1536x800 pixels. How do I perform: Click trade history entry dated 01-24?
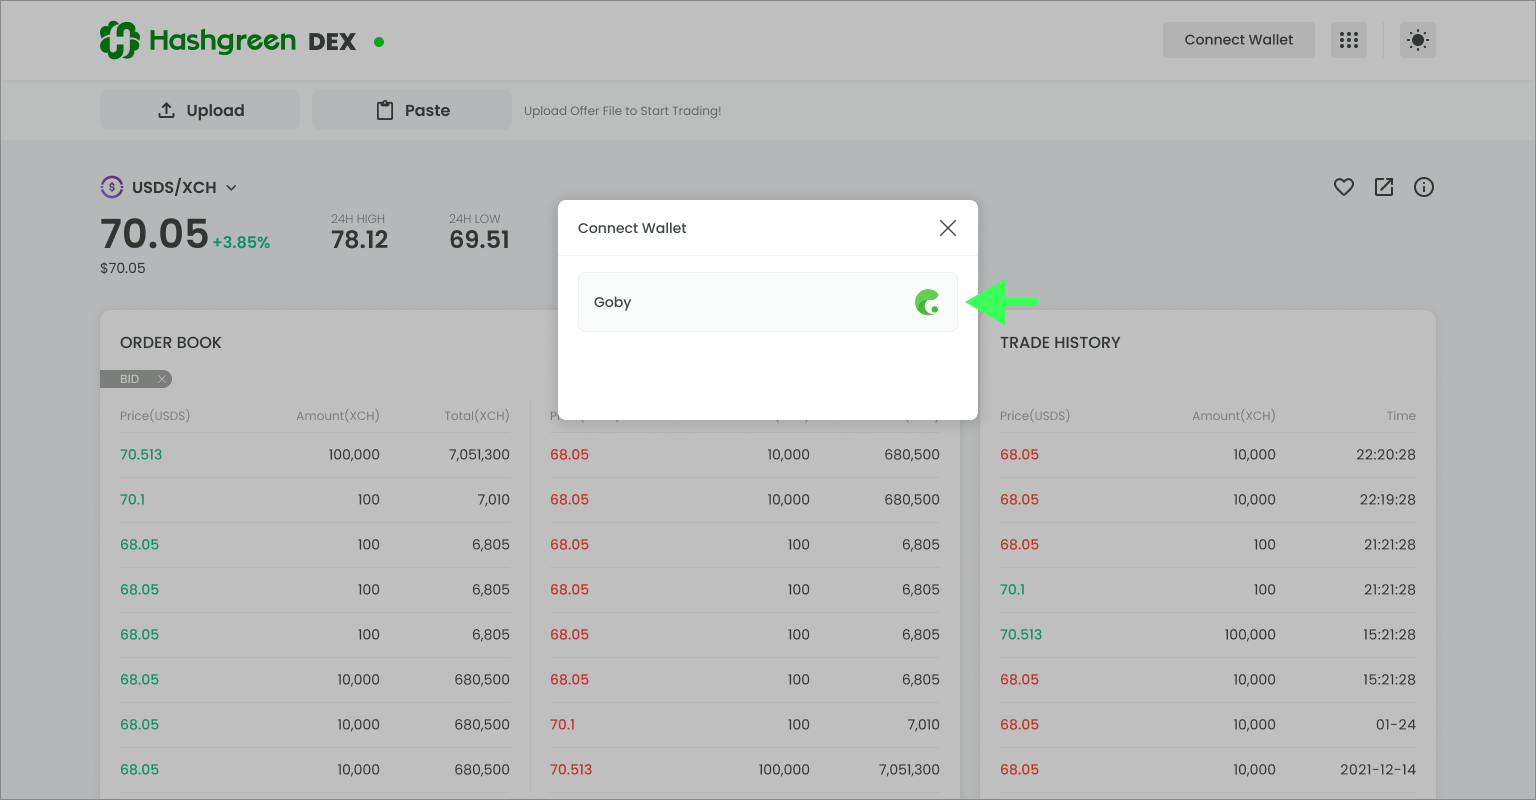click(x=1396, y=724)
